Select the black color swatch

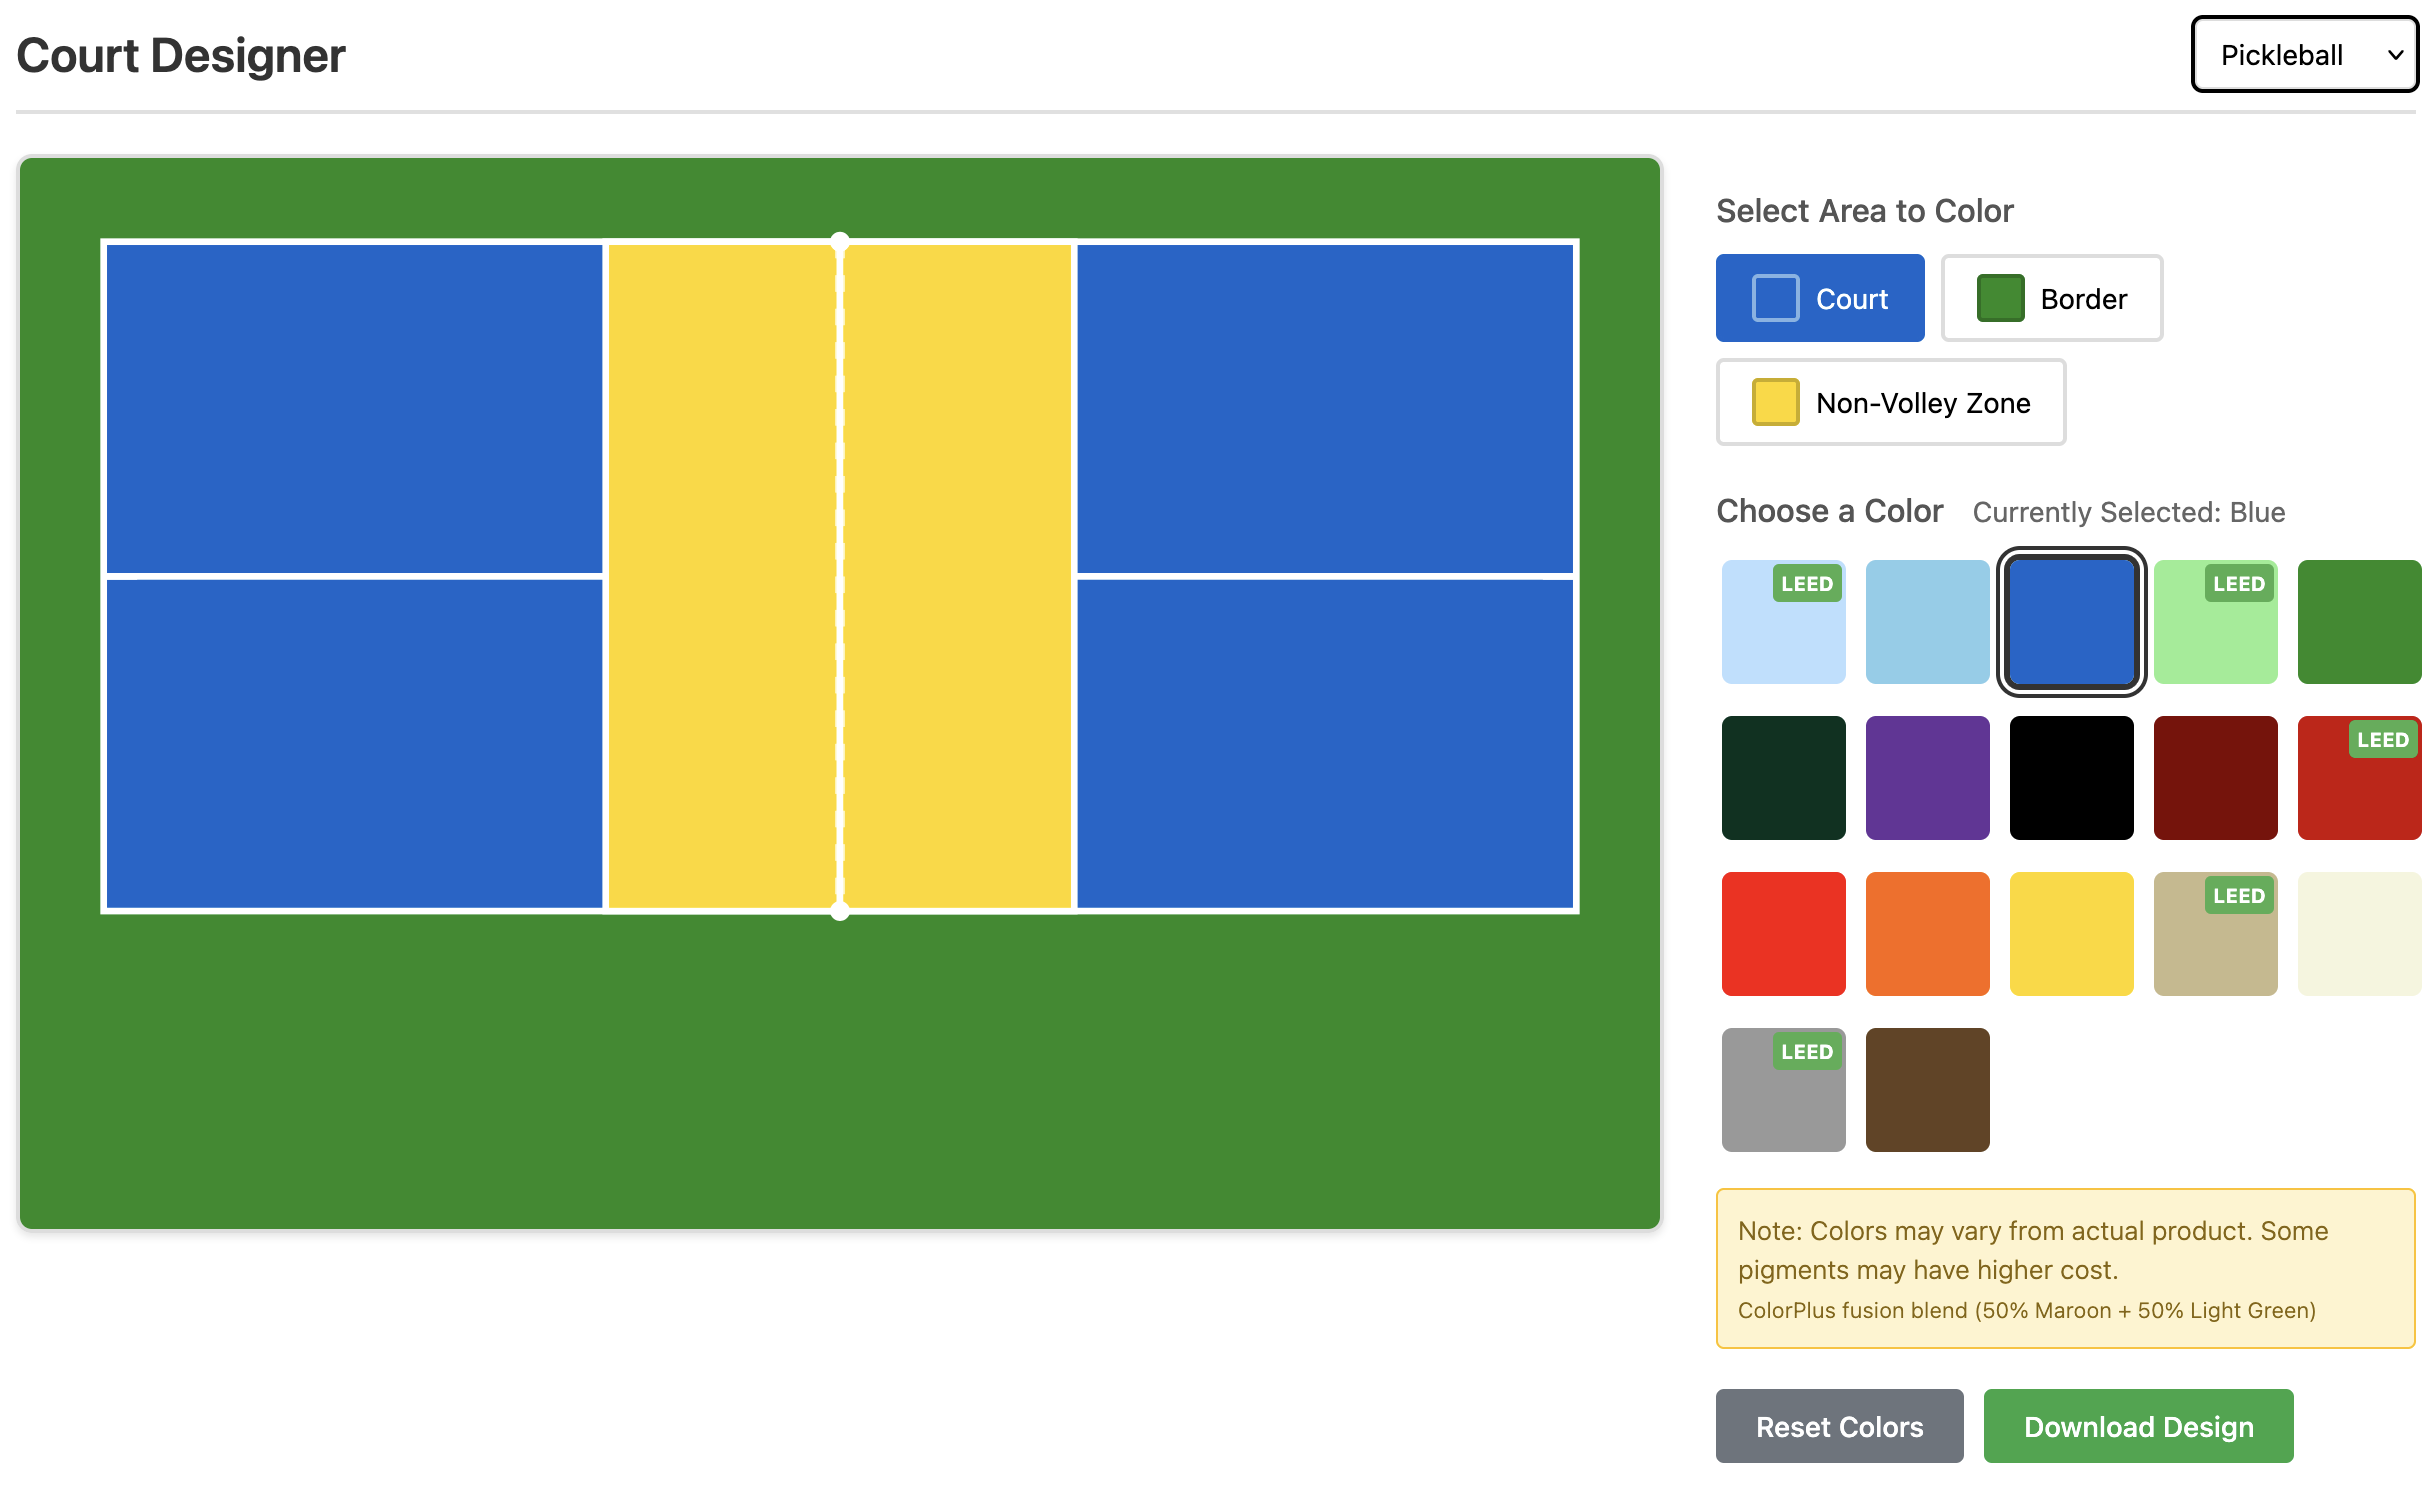pos(2071,777)
